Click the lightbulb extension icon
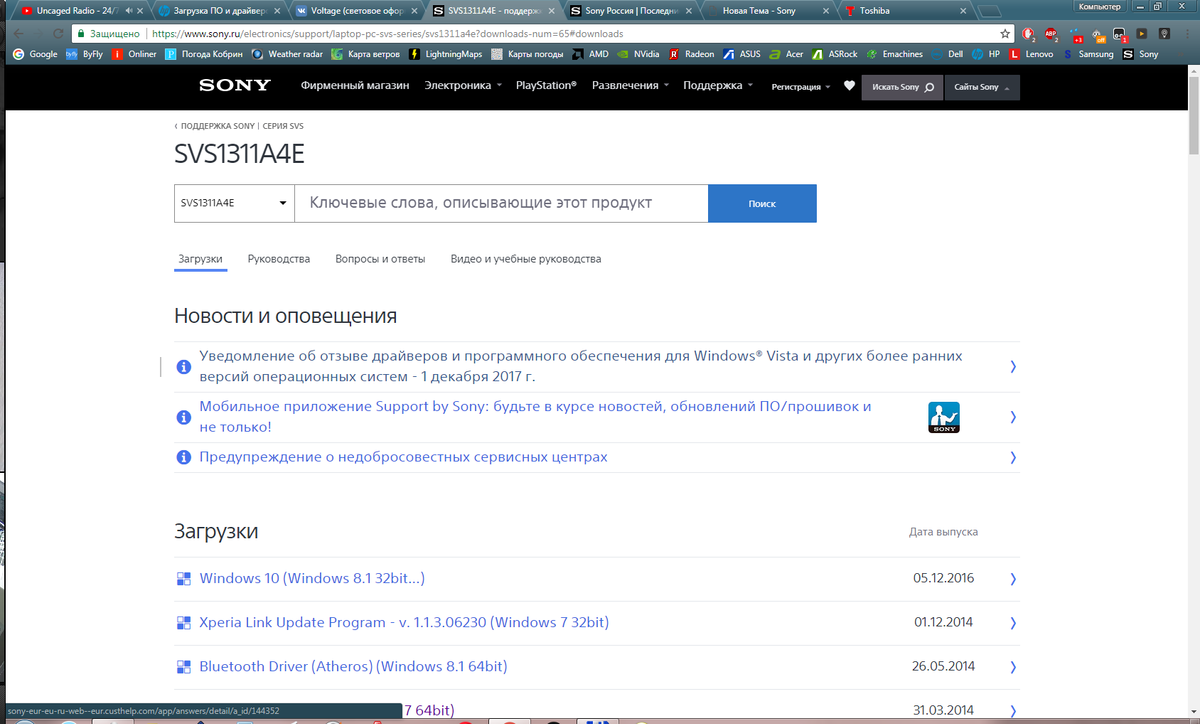Viewport: 1200px width, 724px height. (1164, 33)
